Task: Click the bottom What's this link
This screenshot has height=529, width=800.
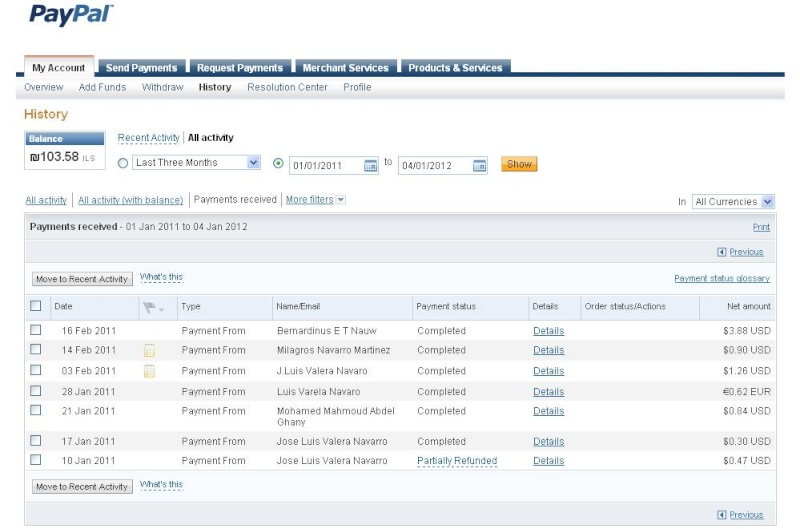Action: coord(161,484)
